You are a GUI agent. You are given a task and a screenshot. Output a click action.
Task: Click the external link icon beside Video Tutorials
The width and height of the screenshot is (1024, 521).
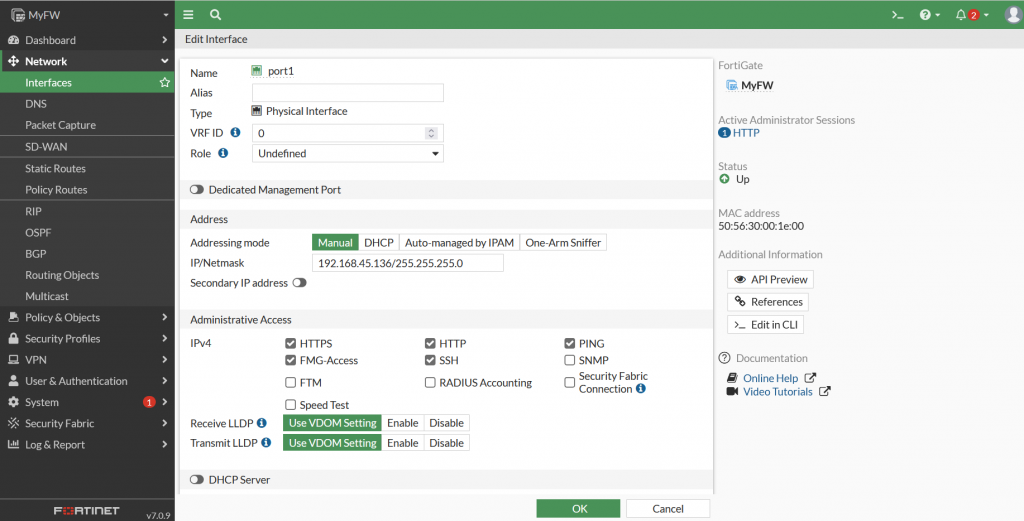pyautogui.click(x=825, y=392)
